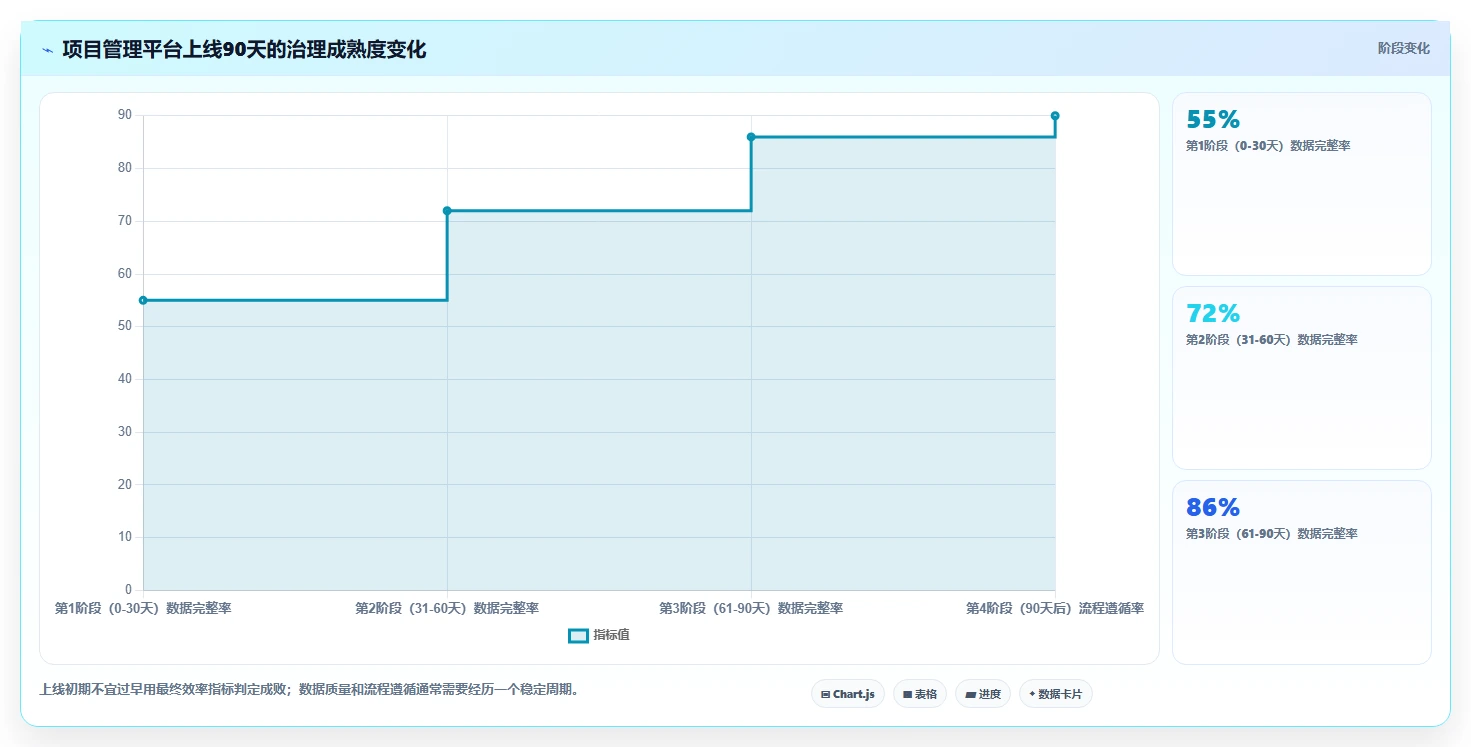Click the data point at value 90

(1055, 116)
